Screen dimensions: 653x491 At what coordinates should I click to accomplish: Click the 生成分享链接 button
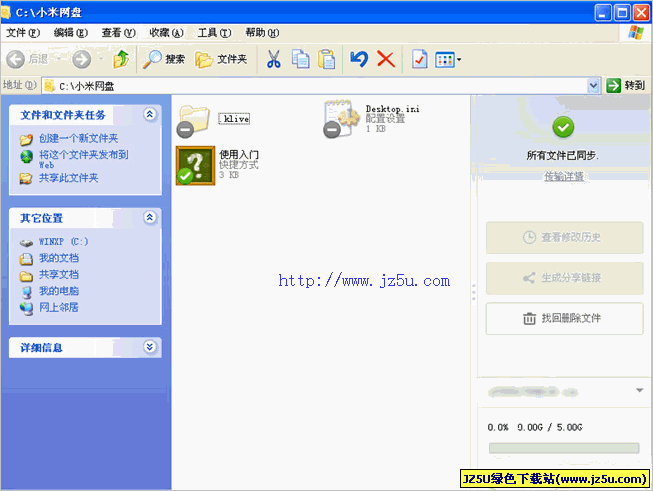coord(564,278)
